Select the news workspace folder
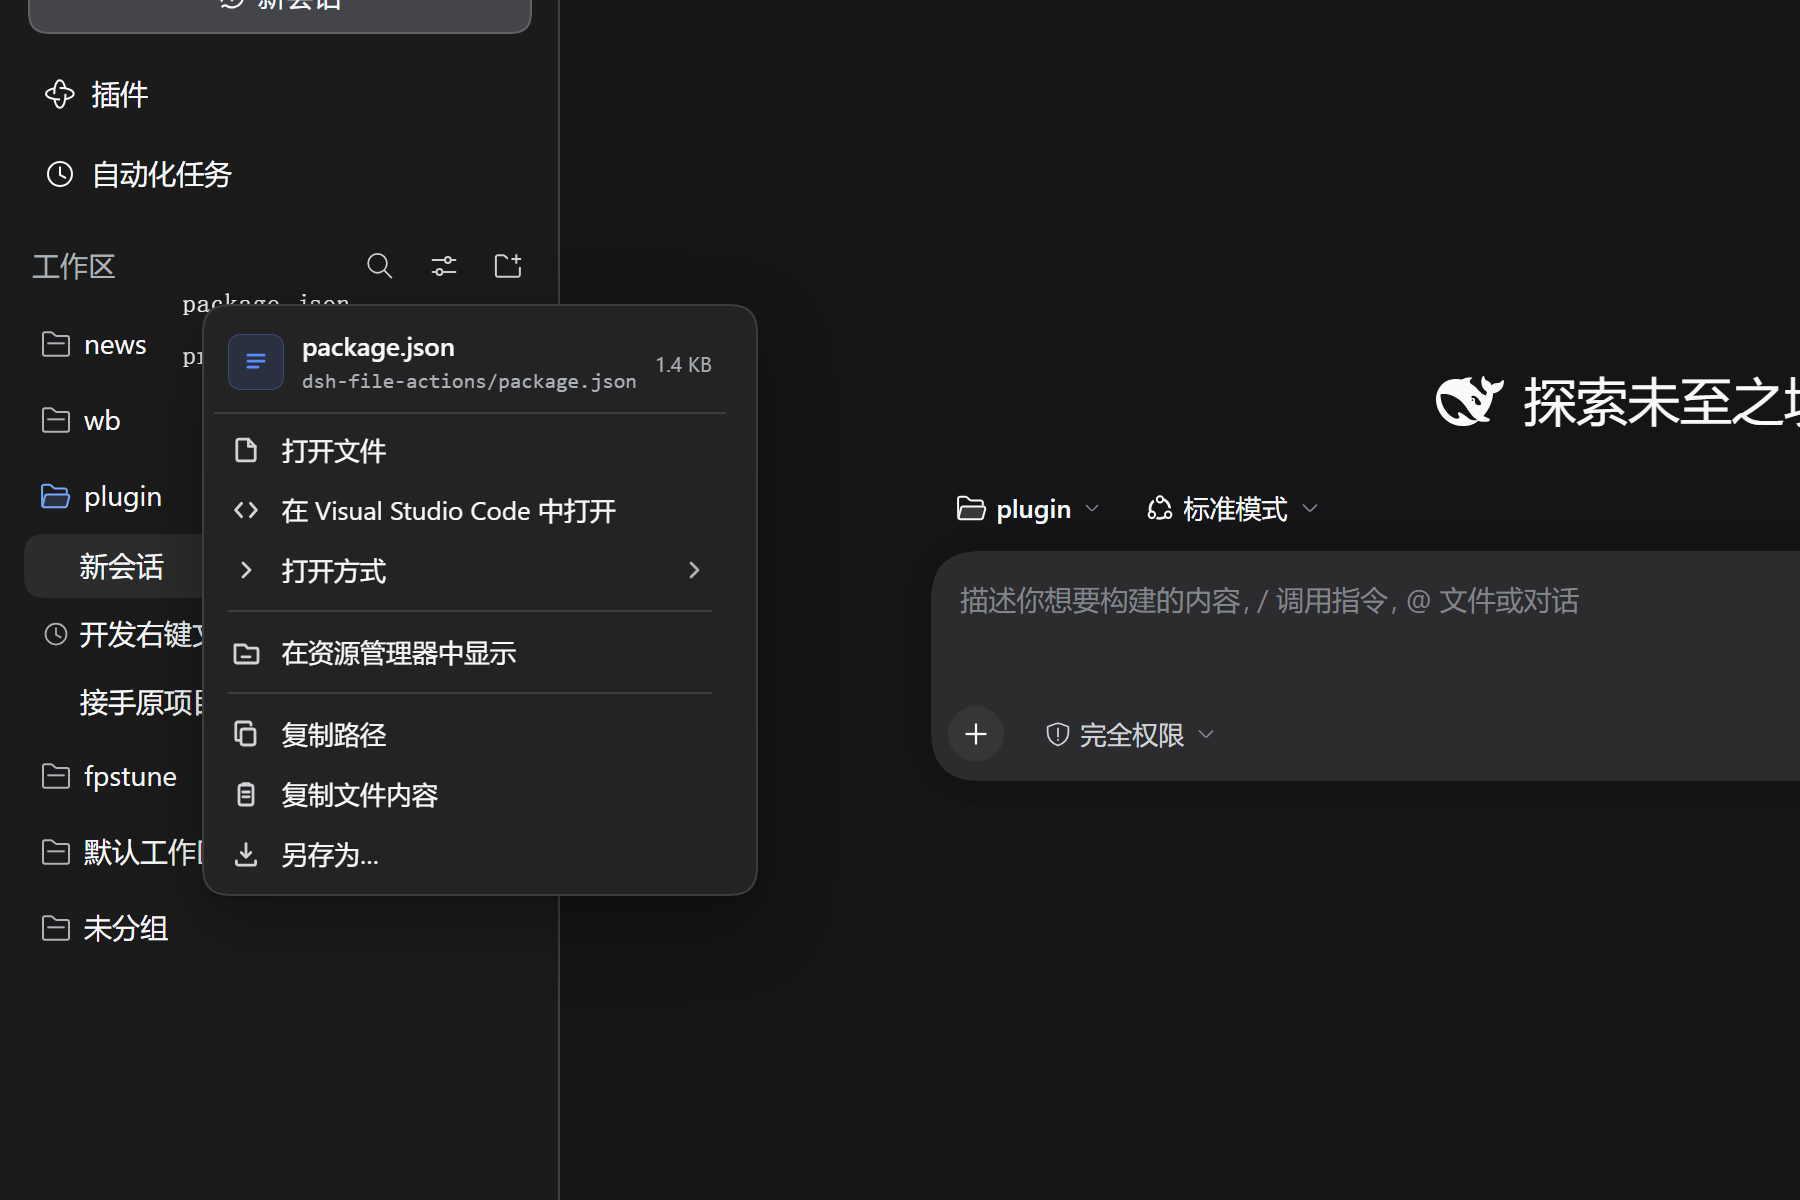The width and height of the screenshot is (1800, 1200). point(95,345)
